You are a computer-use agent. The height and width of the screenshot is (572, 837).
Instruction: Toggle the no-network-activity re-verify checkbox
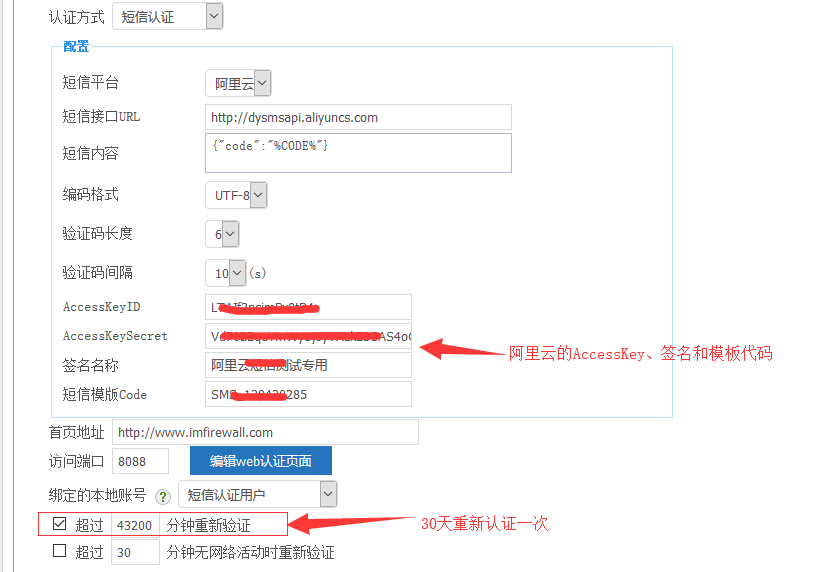pyautogui.click(x=60, y=551)
